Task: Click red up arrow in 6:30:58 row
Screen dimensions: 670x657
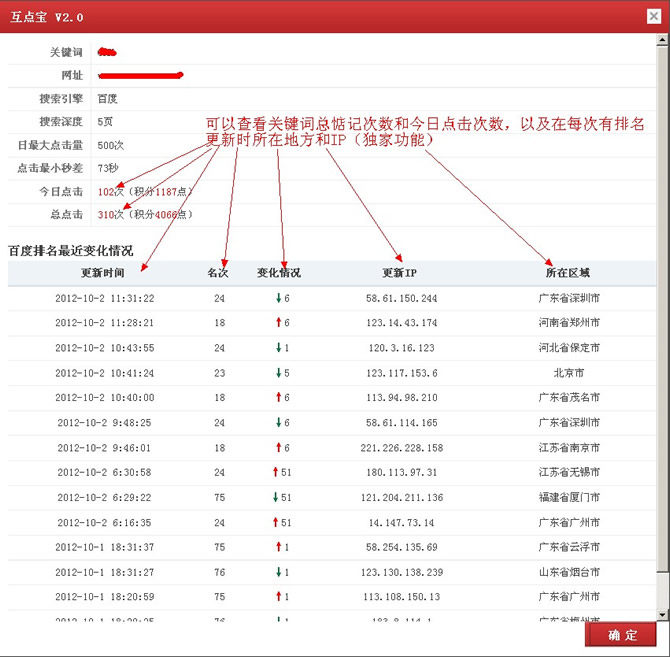Action: (274, 472)
